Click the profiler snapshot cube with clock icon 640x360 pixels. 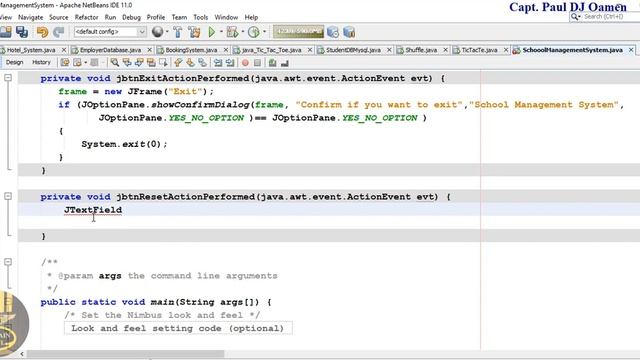(333, 32)
